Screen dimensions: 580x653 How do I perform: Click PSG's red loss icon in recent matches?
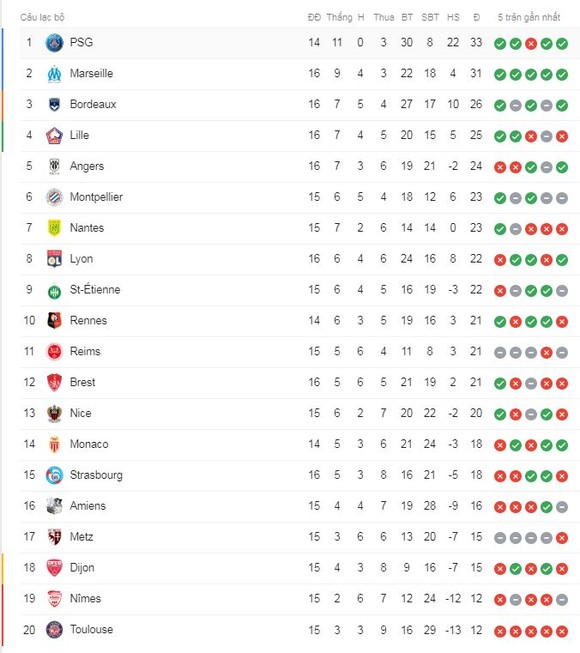pos(531,43)
